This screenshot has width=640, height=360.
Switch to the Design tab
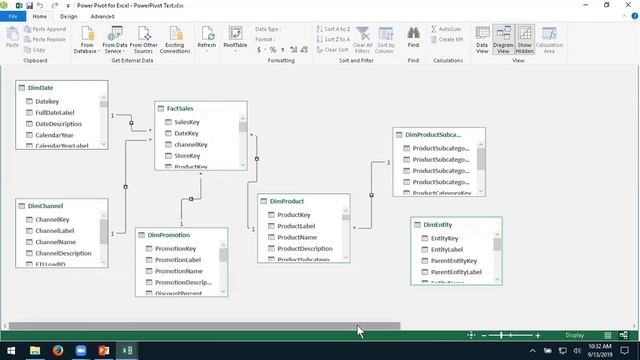(69, 16)
